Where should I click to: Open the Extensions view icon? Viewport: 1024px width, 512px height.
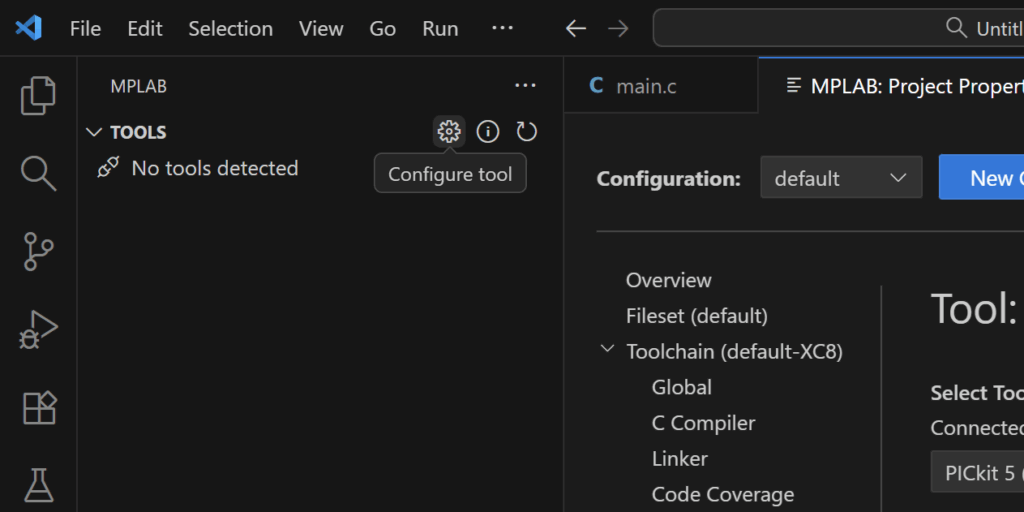click(x=38, y=407)
